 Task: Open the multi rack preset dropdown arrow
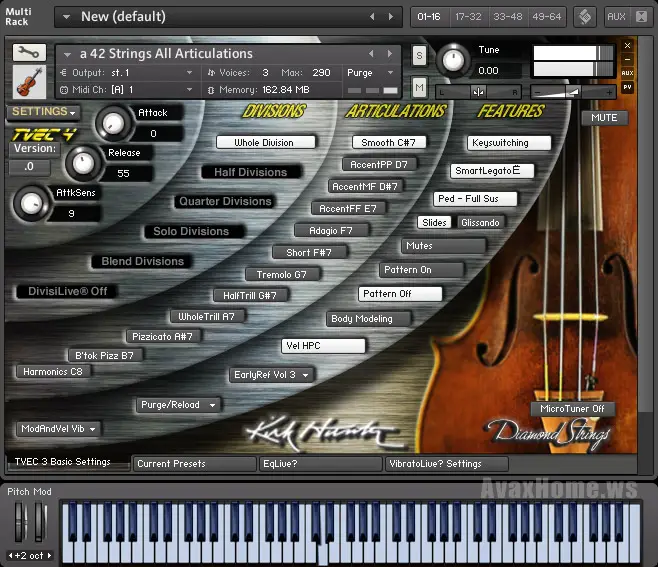coord(66,17)
